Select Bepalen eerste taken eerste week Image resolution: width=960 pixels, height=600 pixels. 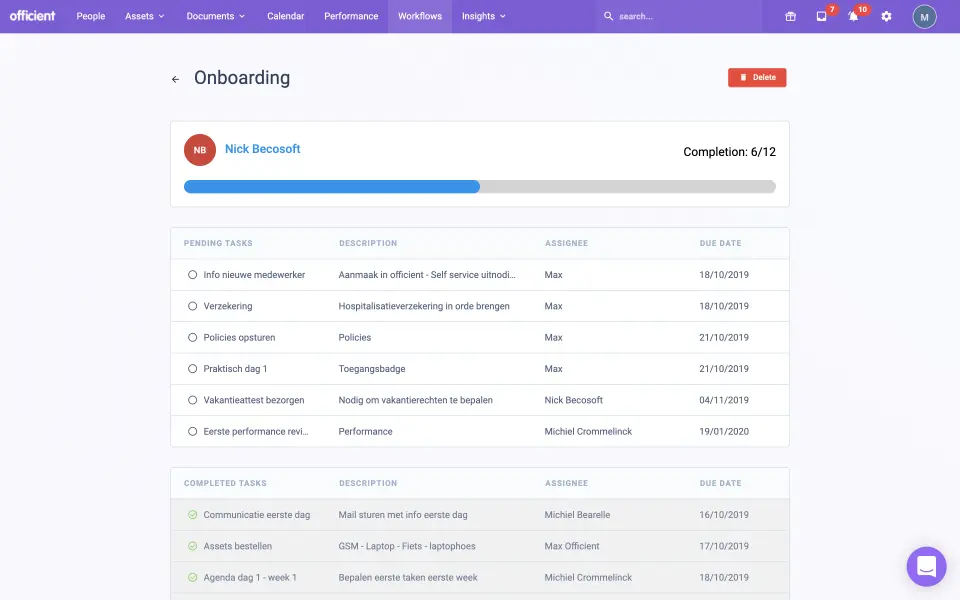408,577
